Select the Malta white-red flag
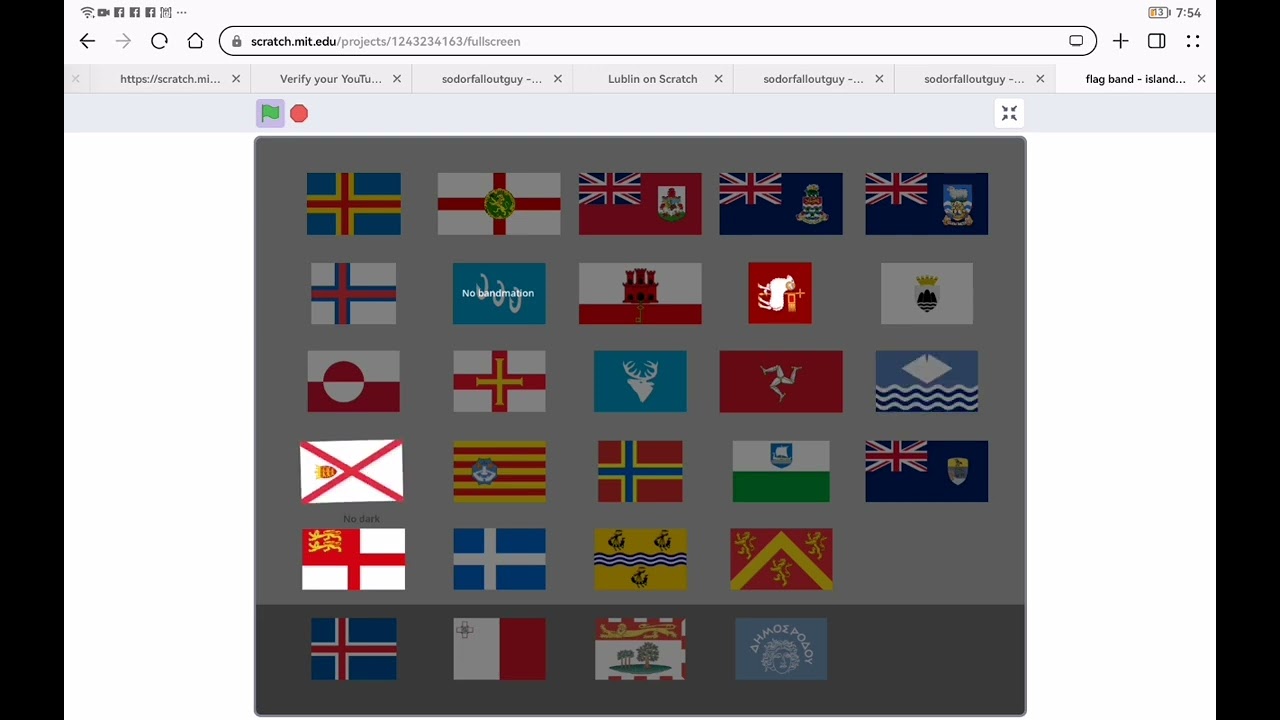 click(499, 649)
